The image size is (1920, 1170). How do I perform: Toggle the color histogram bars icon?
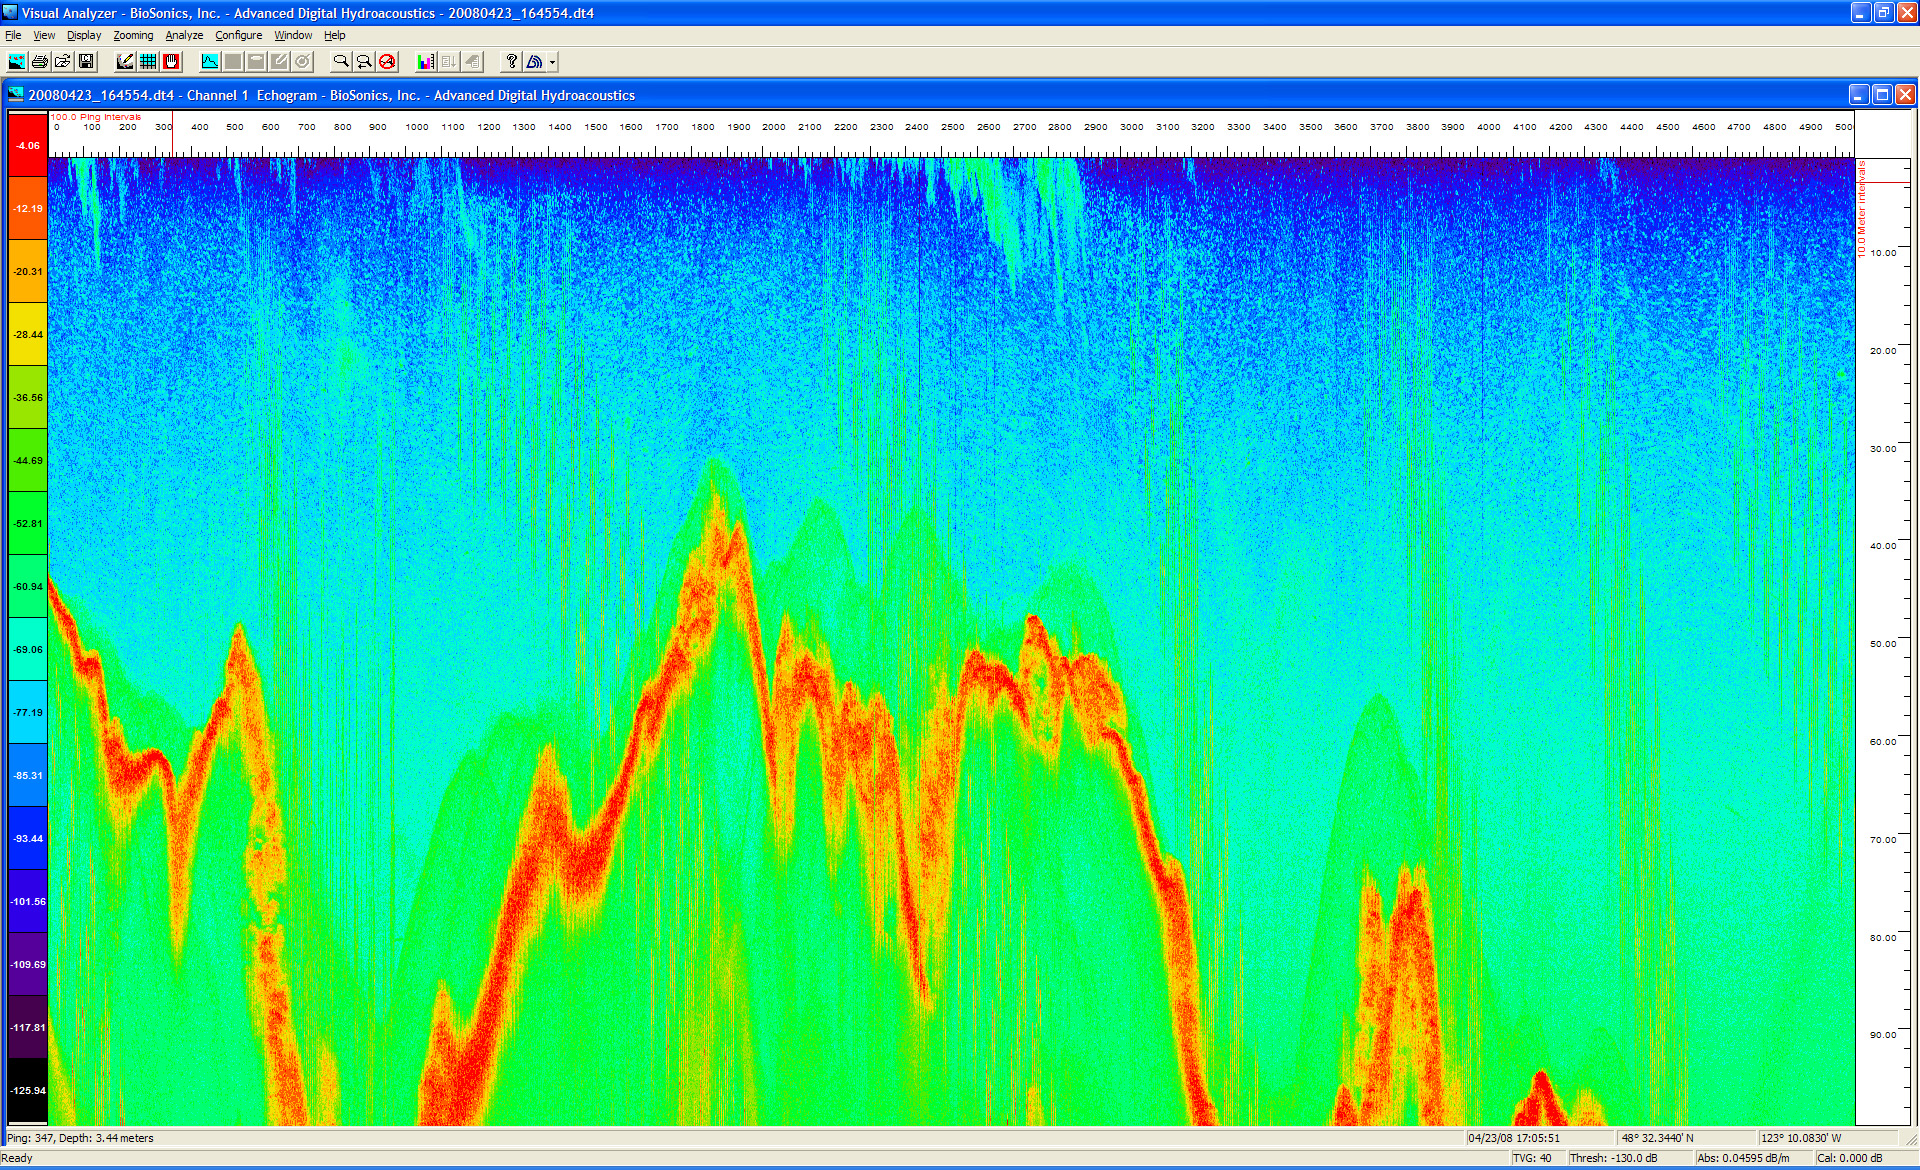(426, 62)
